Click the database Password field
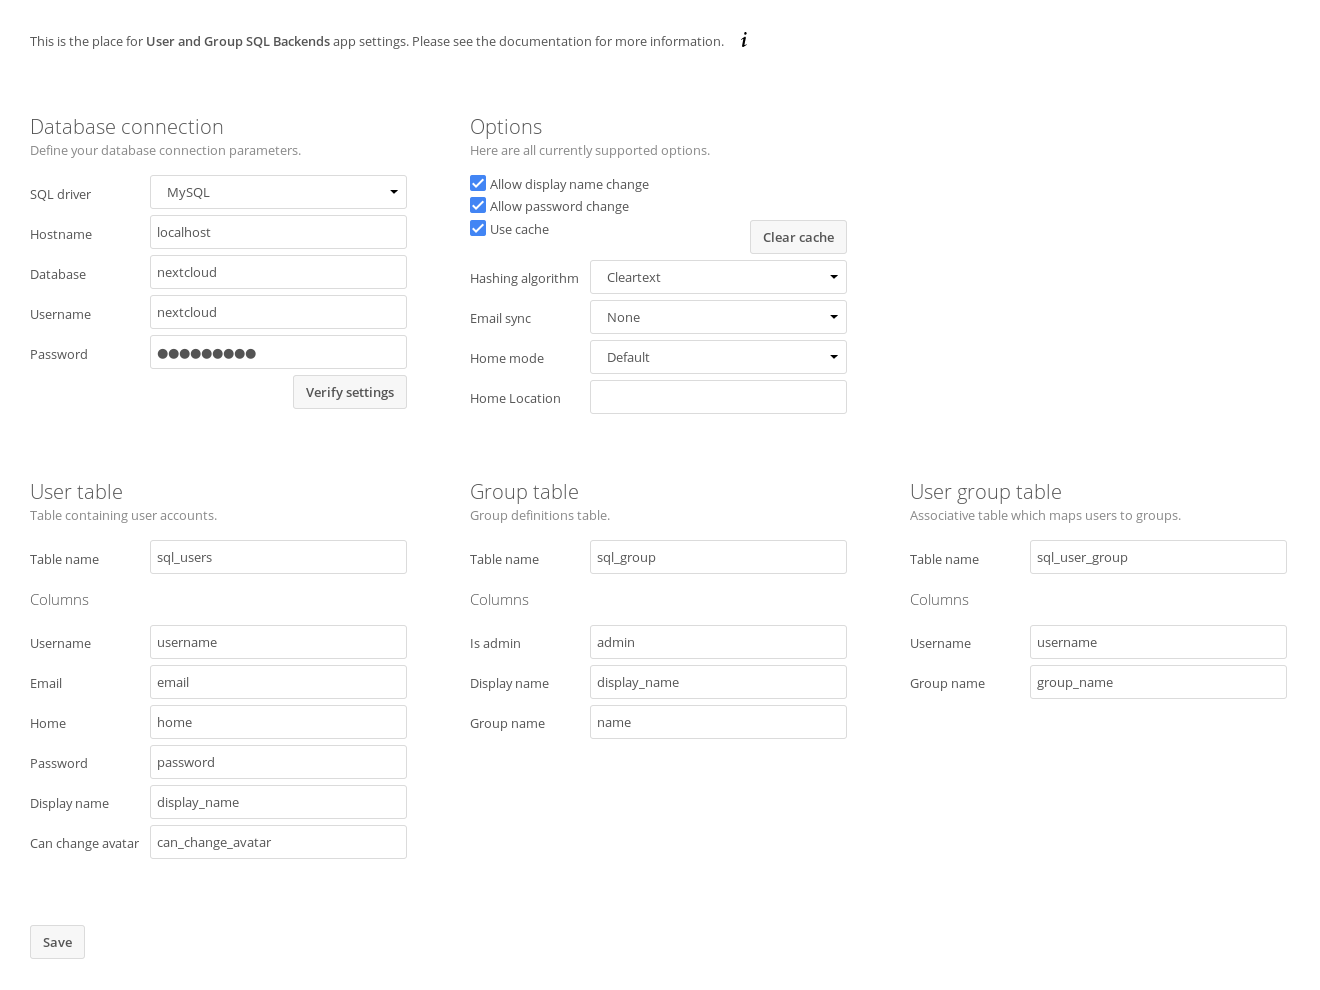This screenshot has height=990, width=1320. pos(278,352)
